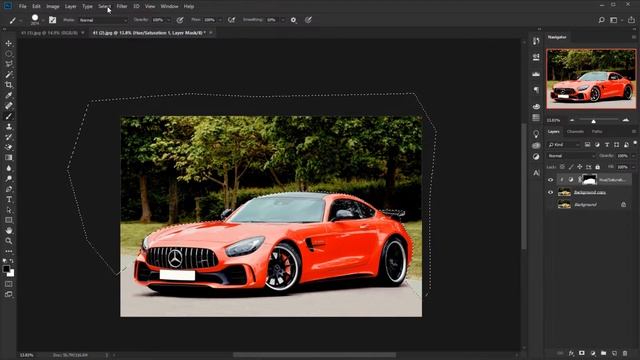
Task: Select the Gradient tool
Action: (x=9, y=158)
